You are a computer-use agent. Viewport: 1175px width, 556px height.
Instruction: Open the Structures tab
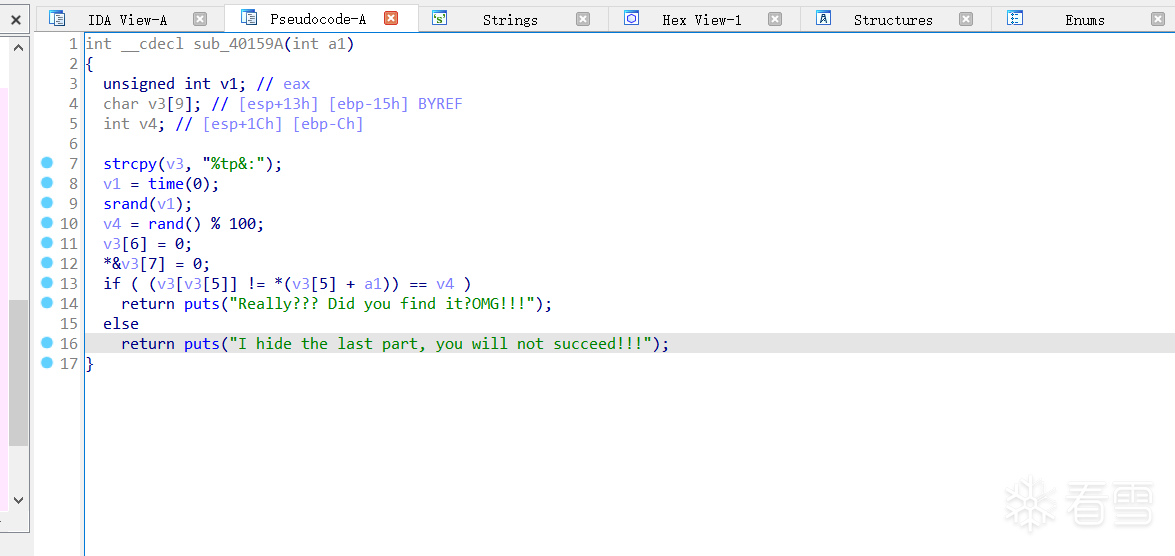(x=892, y=20)
